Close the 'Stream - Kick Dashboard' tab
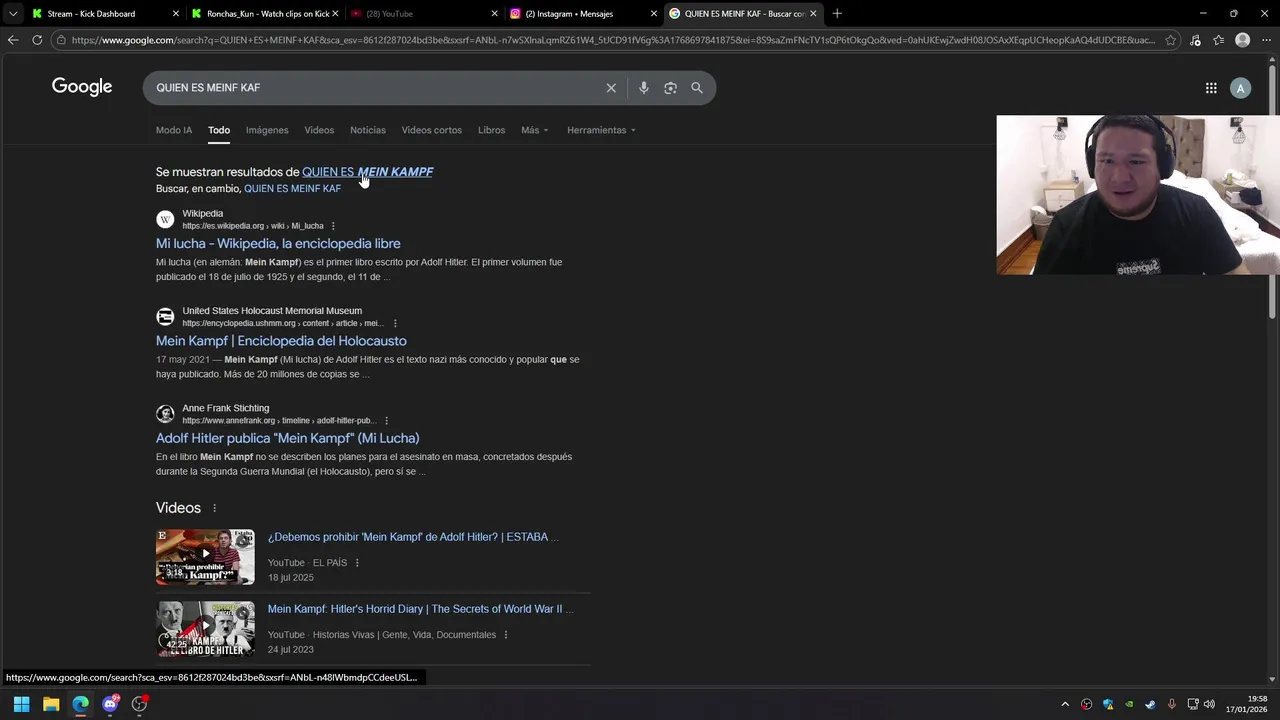This screenshot has width=1280, height=720. click(x=176, y=14)
